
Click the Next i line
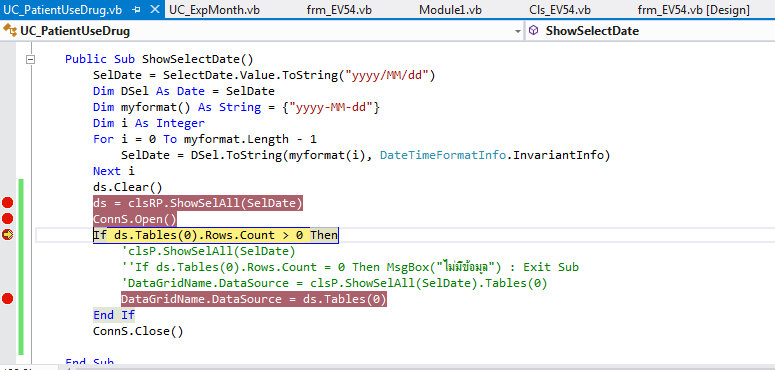(114, 171)
